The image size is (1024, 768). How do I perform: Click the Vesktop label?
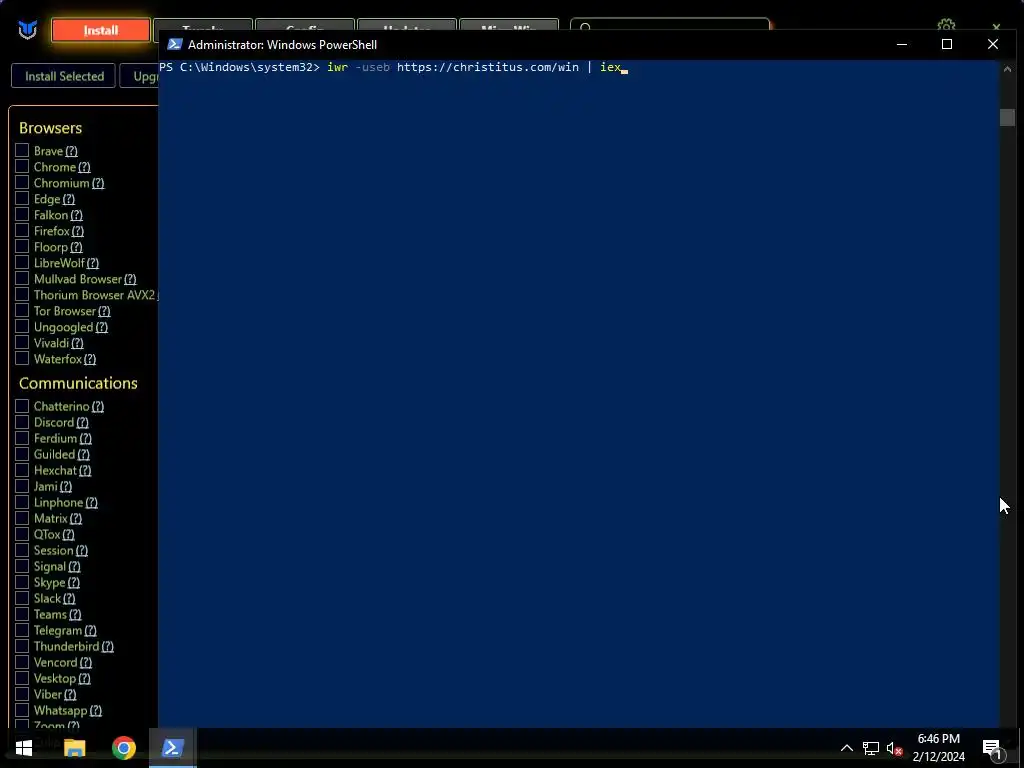55,678
